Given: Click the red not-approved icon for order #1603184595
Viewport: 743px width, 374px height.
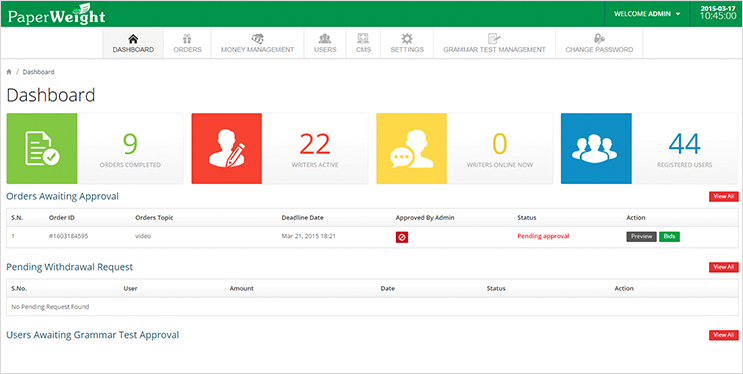Looking at the screenshot, I should click(402, 237).
